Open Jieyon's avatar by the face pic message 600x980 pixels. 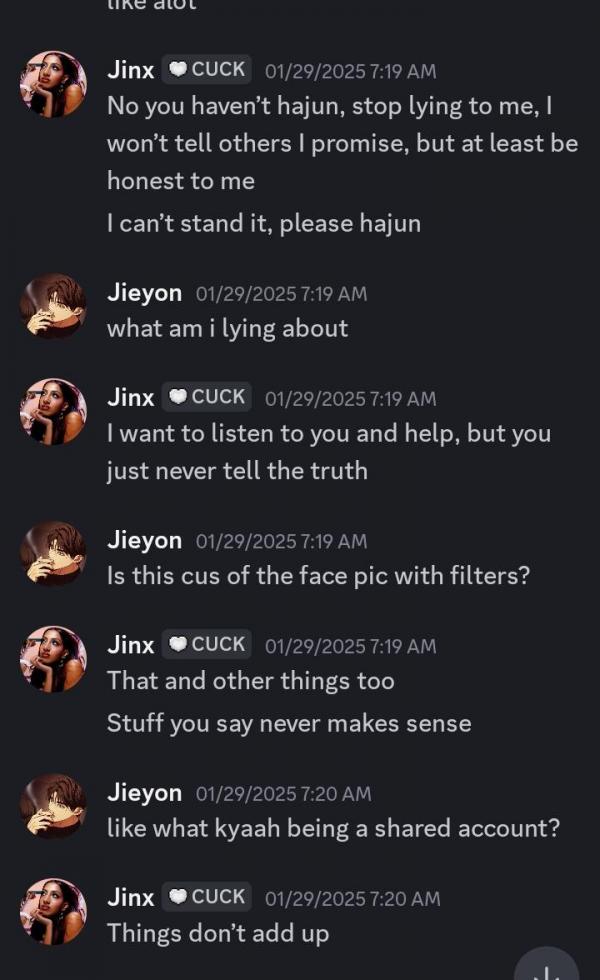point(53,553)
